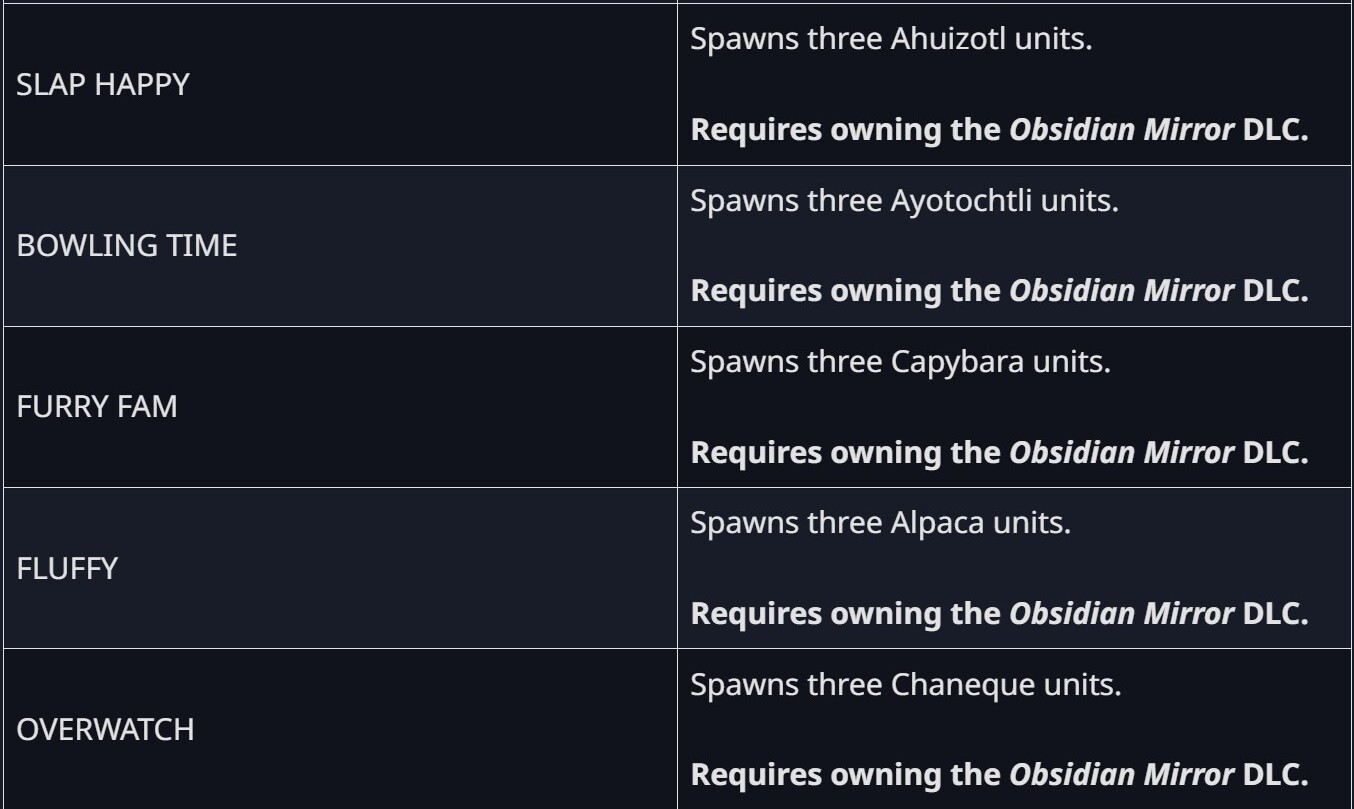1354x809 pixels.
Task: Click the OVERWATCH cheat code text
Action: [105, 730]
